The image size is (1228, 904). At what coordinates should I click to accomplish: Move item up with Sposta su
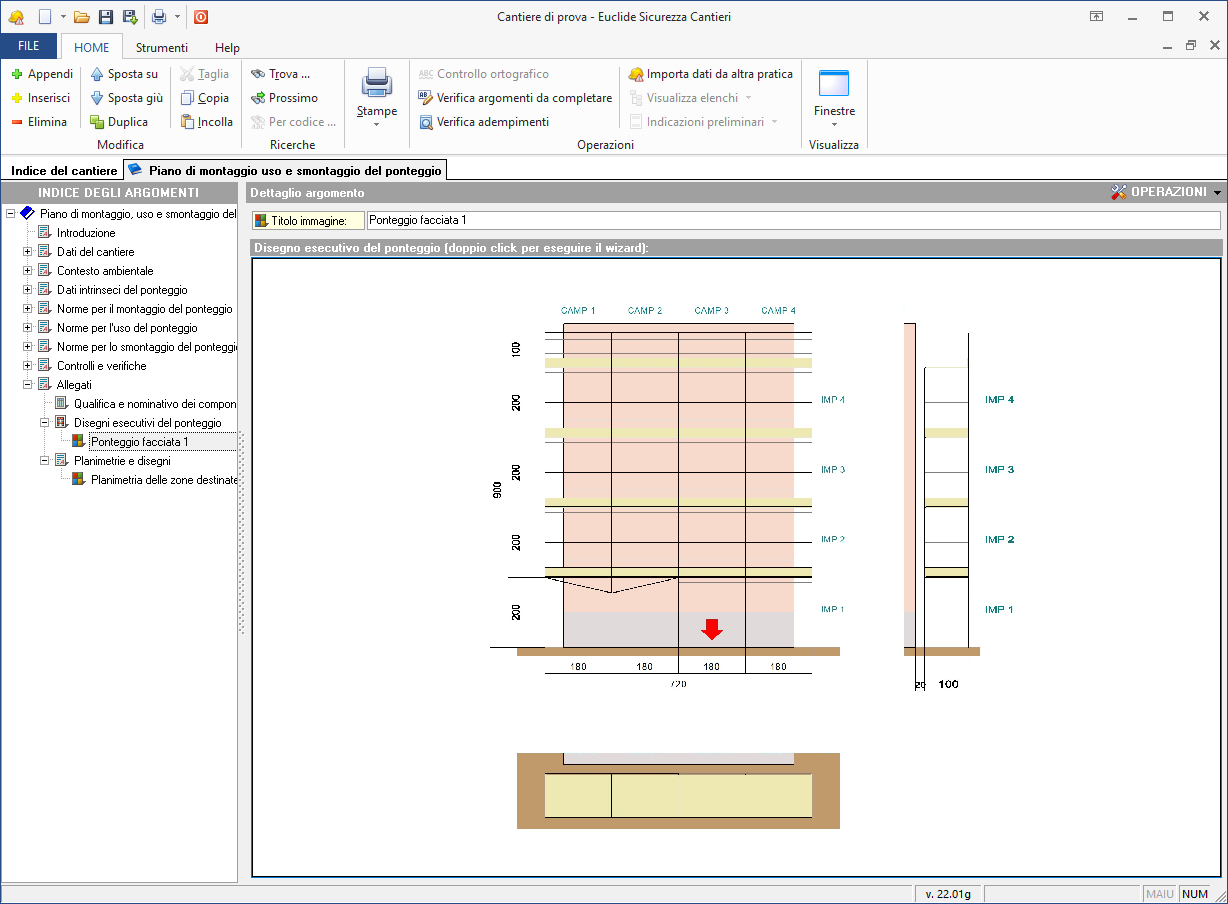click(124, 74)
